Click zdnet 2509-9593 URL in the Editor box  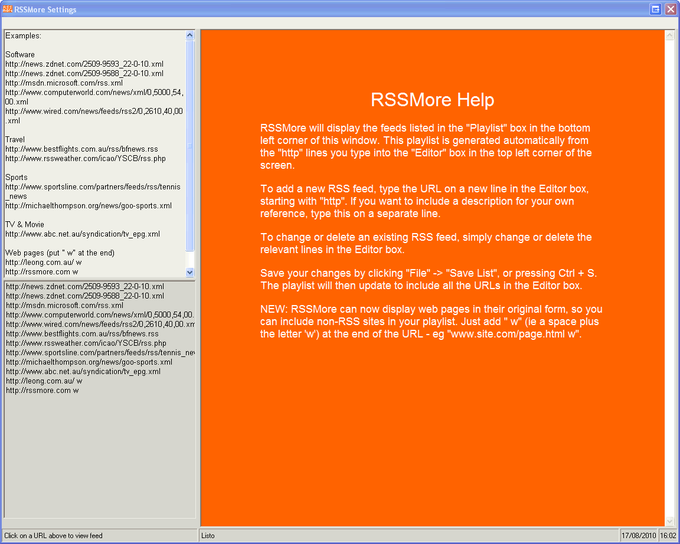[85, 64]
